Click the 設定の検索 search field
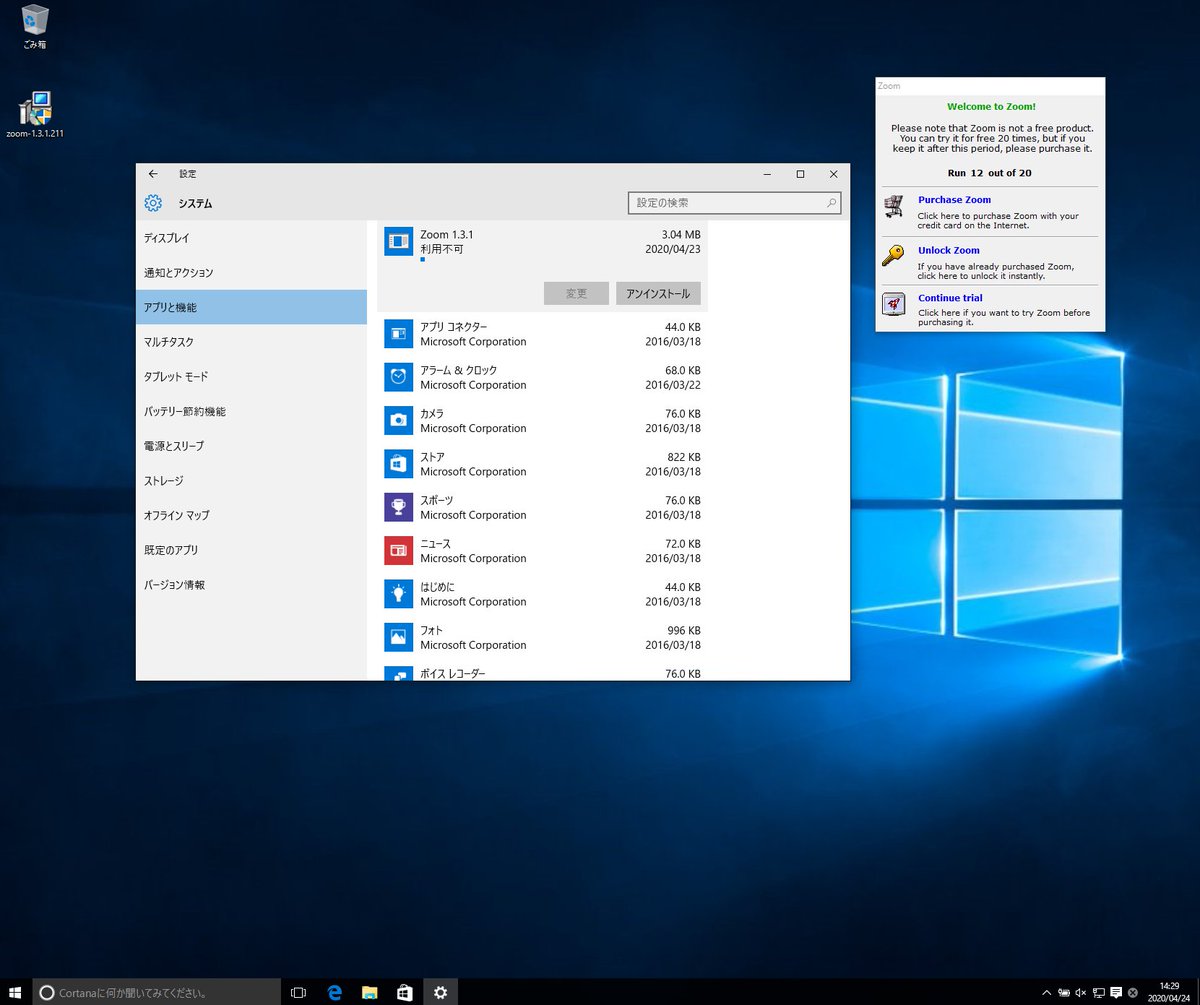The height and width of the screenshot is (1005, 1200). (734, 203)
